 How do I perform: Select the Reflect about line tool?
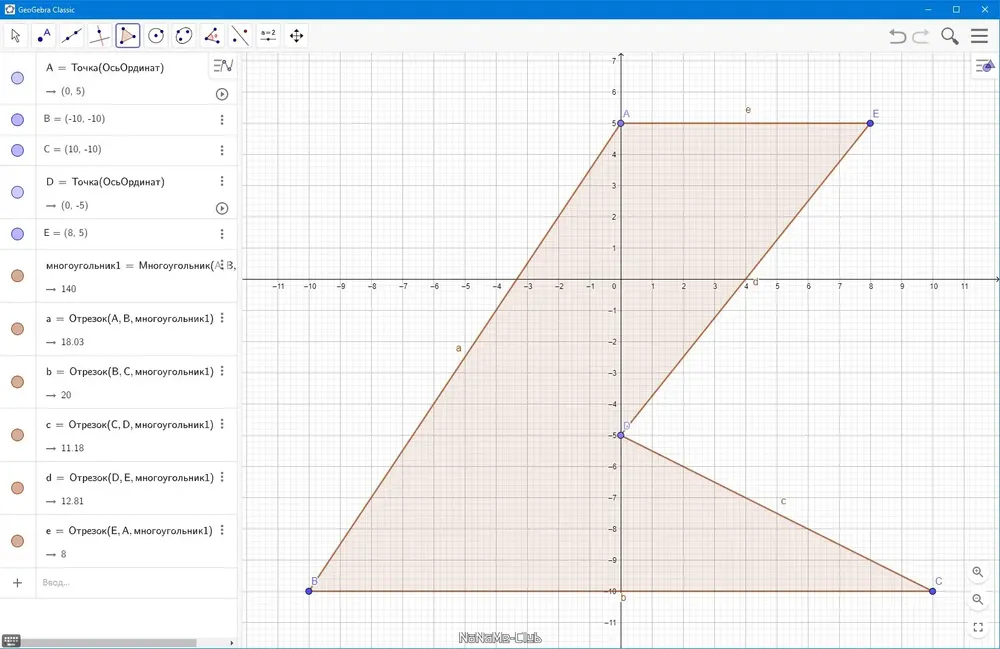tap(240, 36)
